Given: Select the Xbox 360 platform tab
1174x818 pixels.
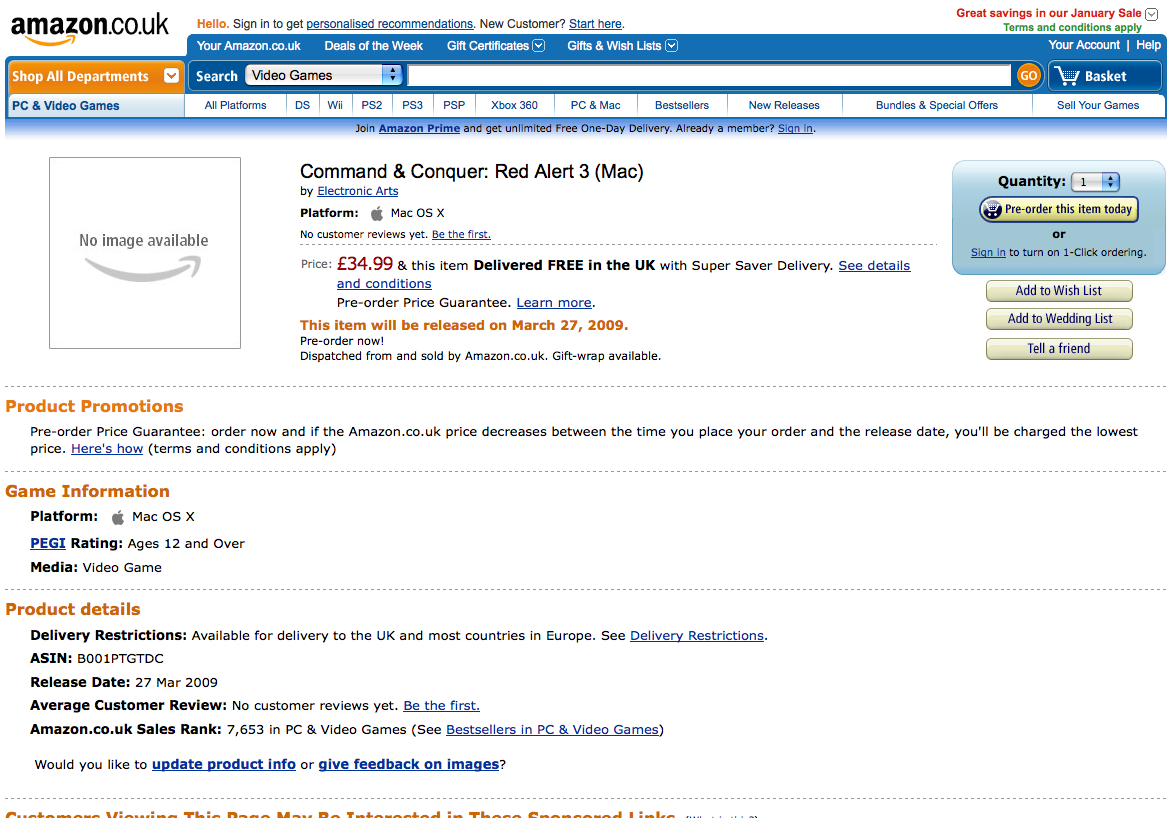Looking at the screenshot, I should [514, 106].
